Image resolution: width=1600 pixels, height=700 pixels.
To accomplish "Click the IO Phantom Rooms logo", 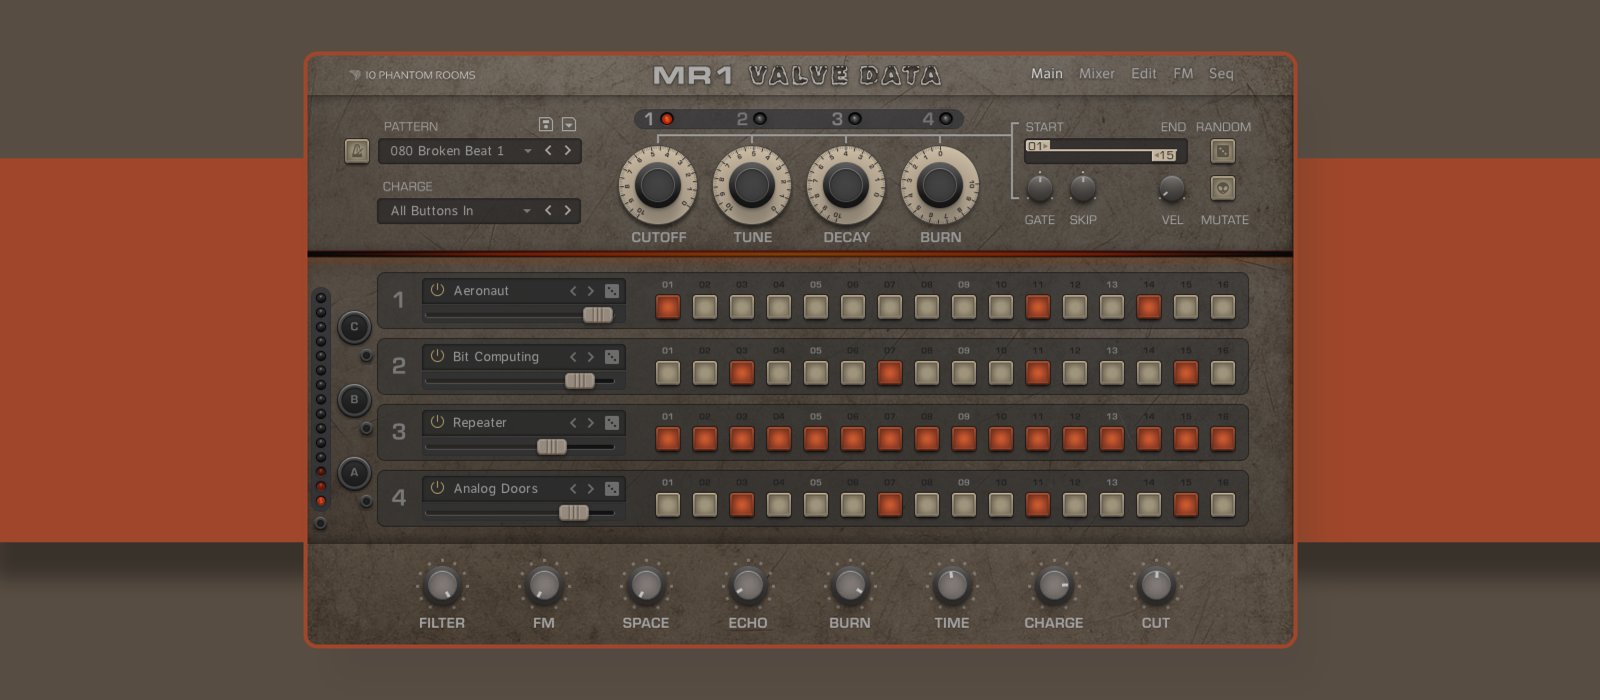I will [x=412, y=75].
